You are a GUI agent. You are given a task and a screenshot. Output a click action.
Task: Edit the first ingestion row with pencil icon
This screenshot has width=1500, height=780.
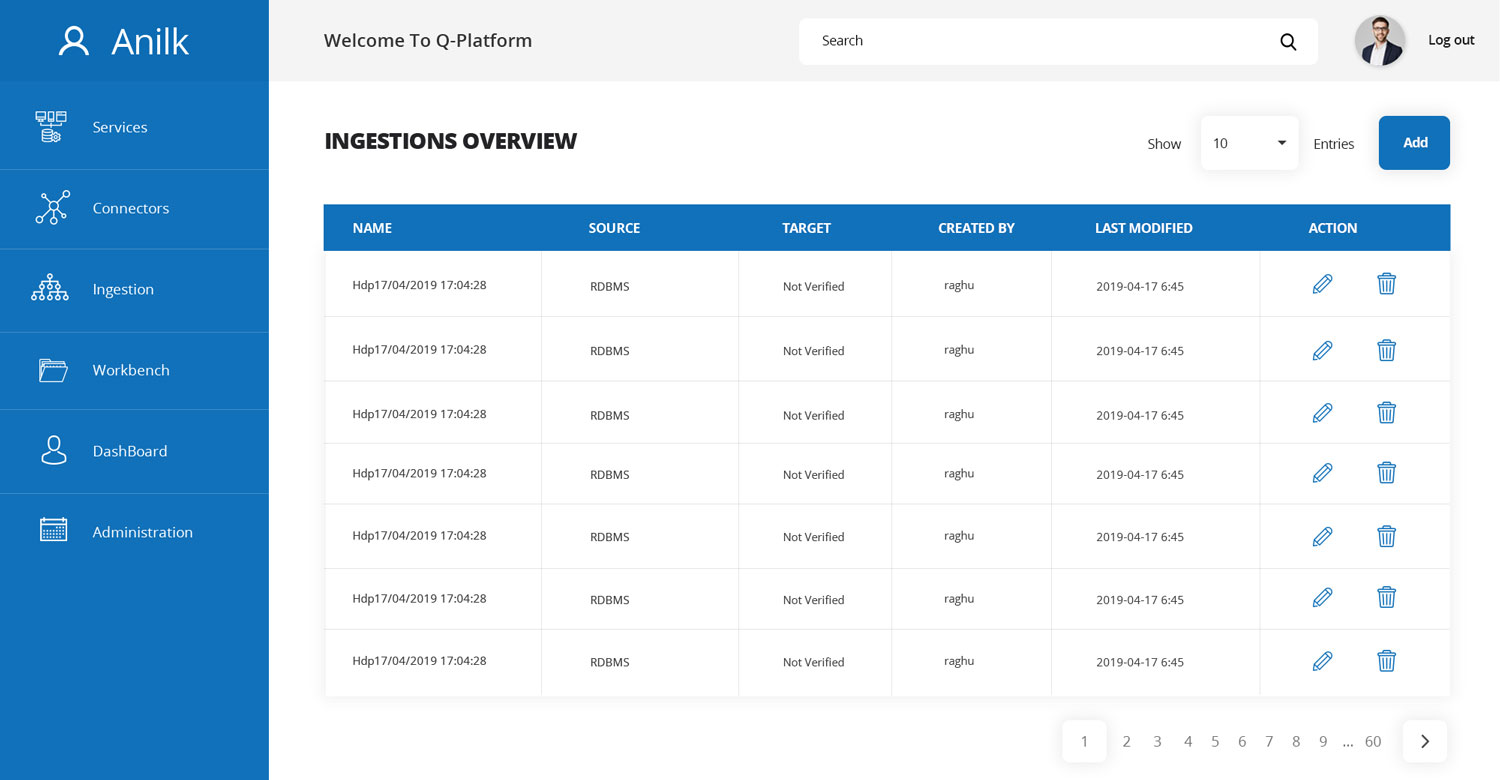(1322, 284)
